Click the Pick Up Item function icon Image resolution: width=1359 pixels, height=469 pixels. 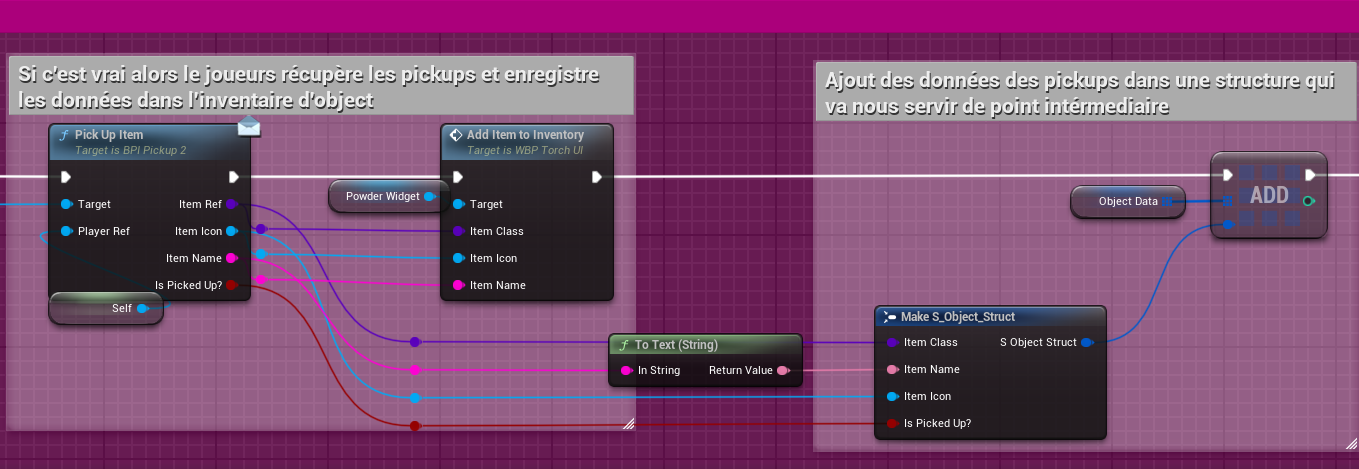(64, 135)
